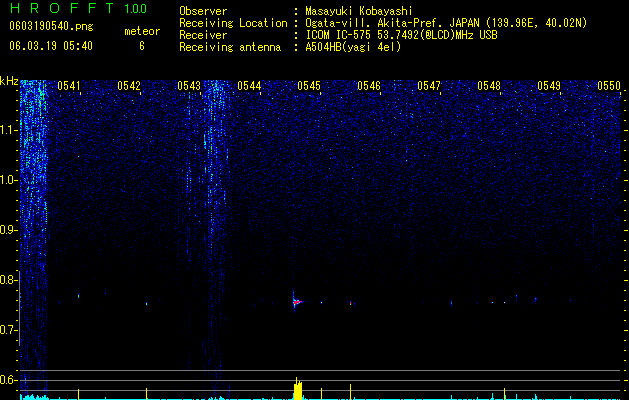Click the 0542 time marker

pos(129,86)
